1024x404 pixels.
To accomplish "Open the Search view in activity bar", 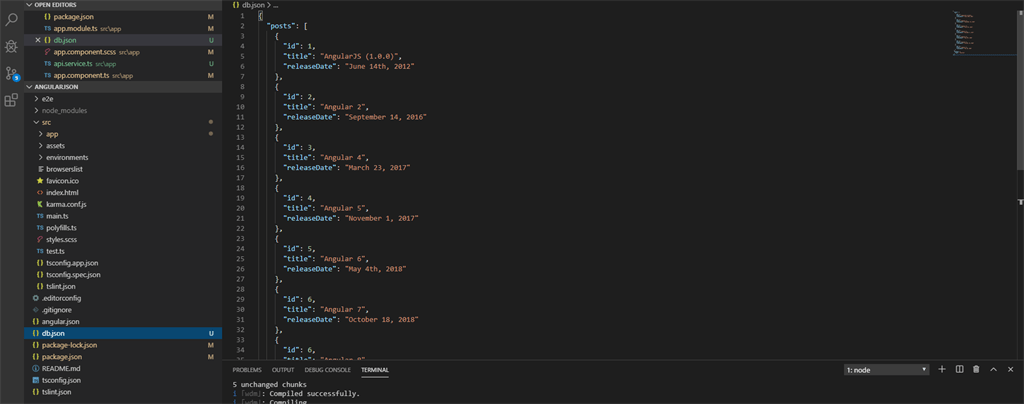I will point(11,19).
